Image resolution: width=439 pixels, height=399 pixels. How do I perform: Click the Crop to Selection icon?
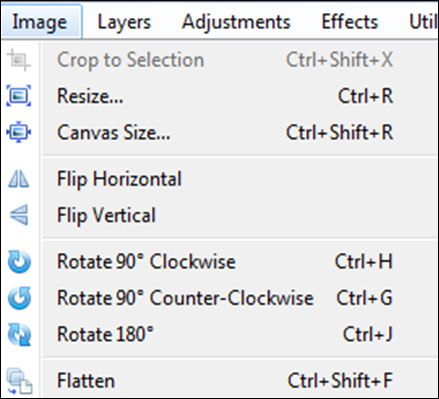pos(19,60)
